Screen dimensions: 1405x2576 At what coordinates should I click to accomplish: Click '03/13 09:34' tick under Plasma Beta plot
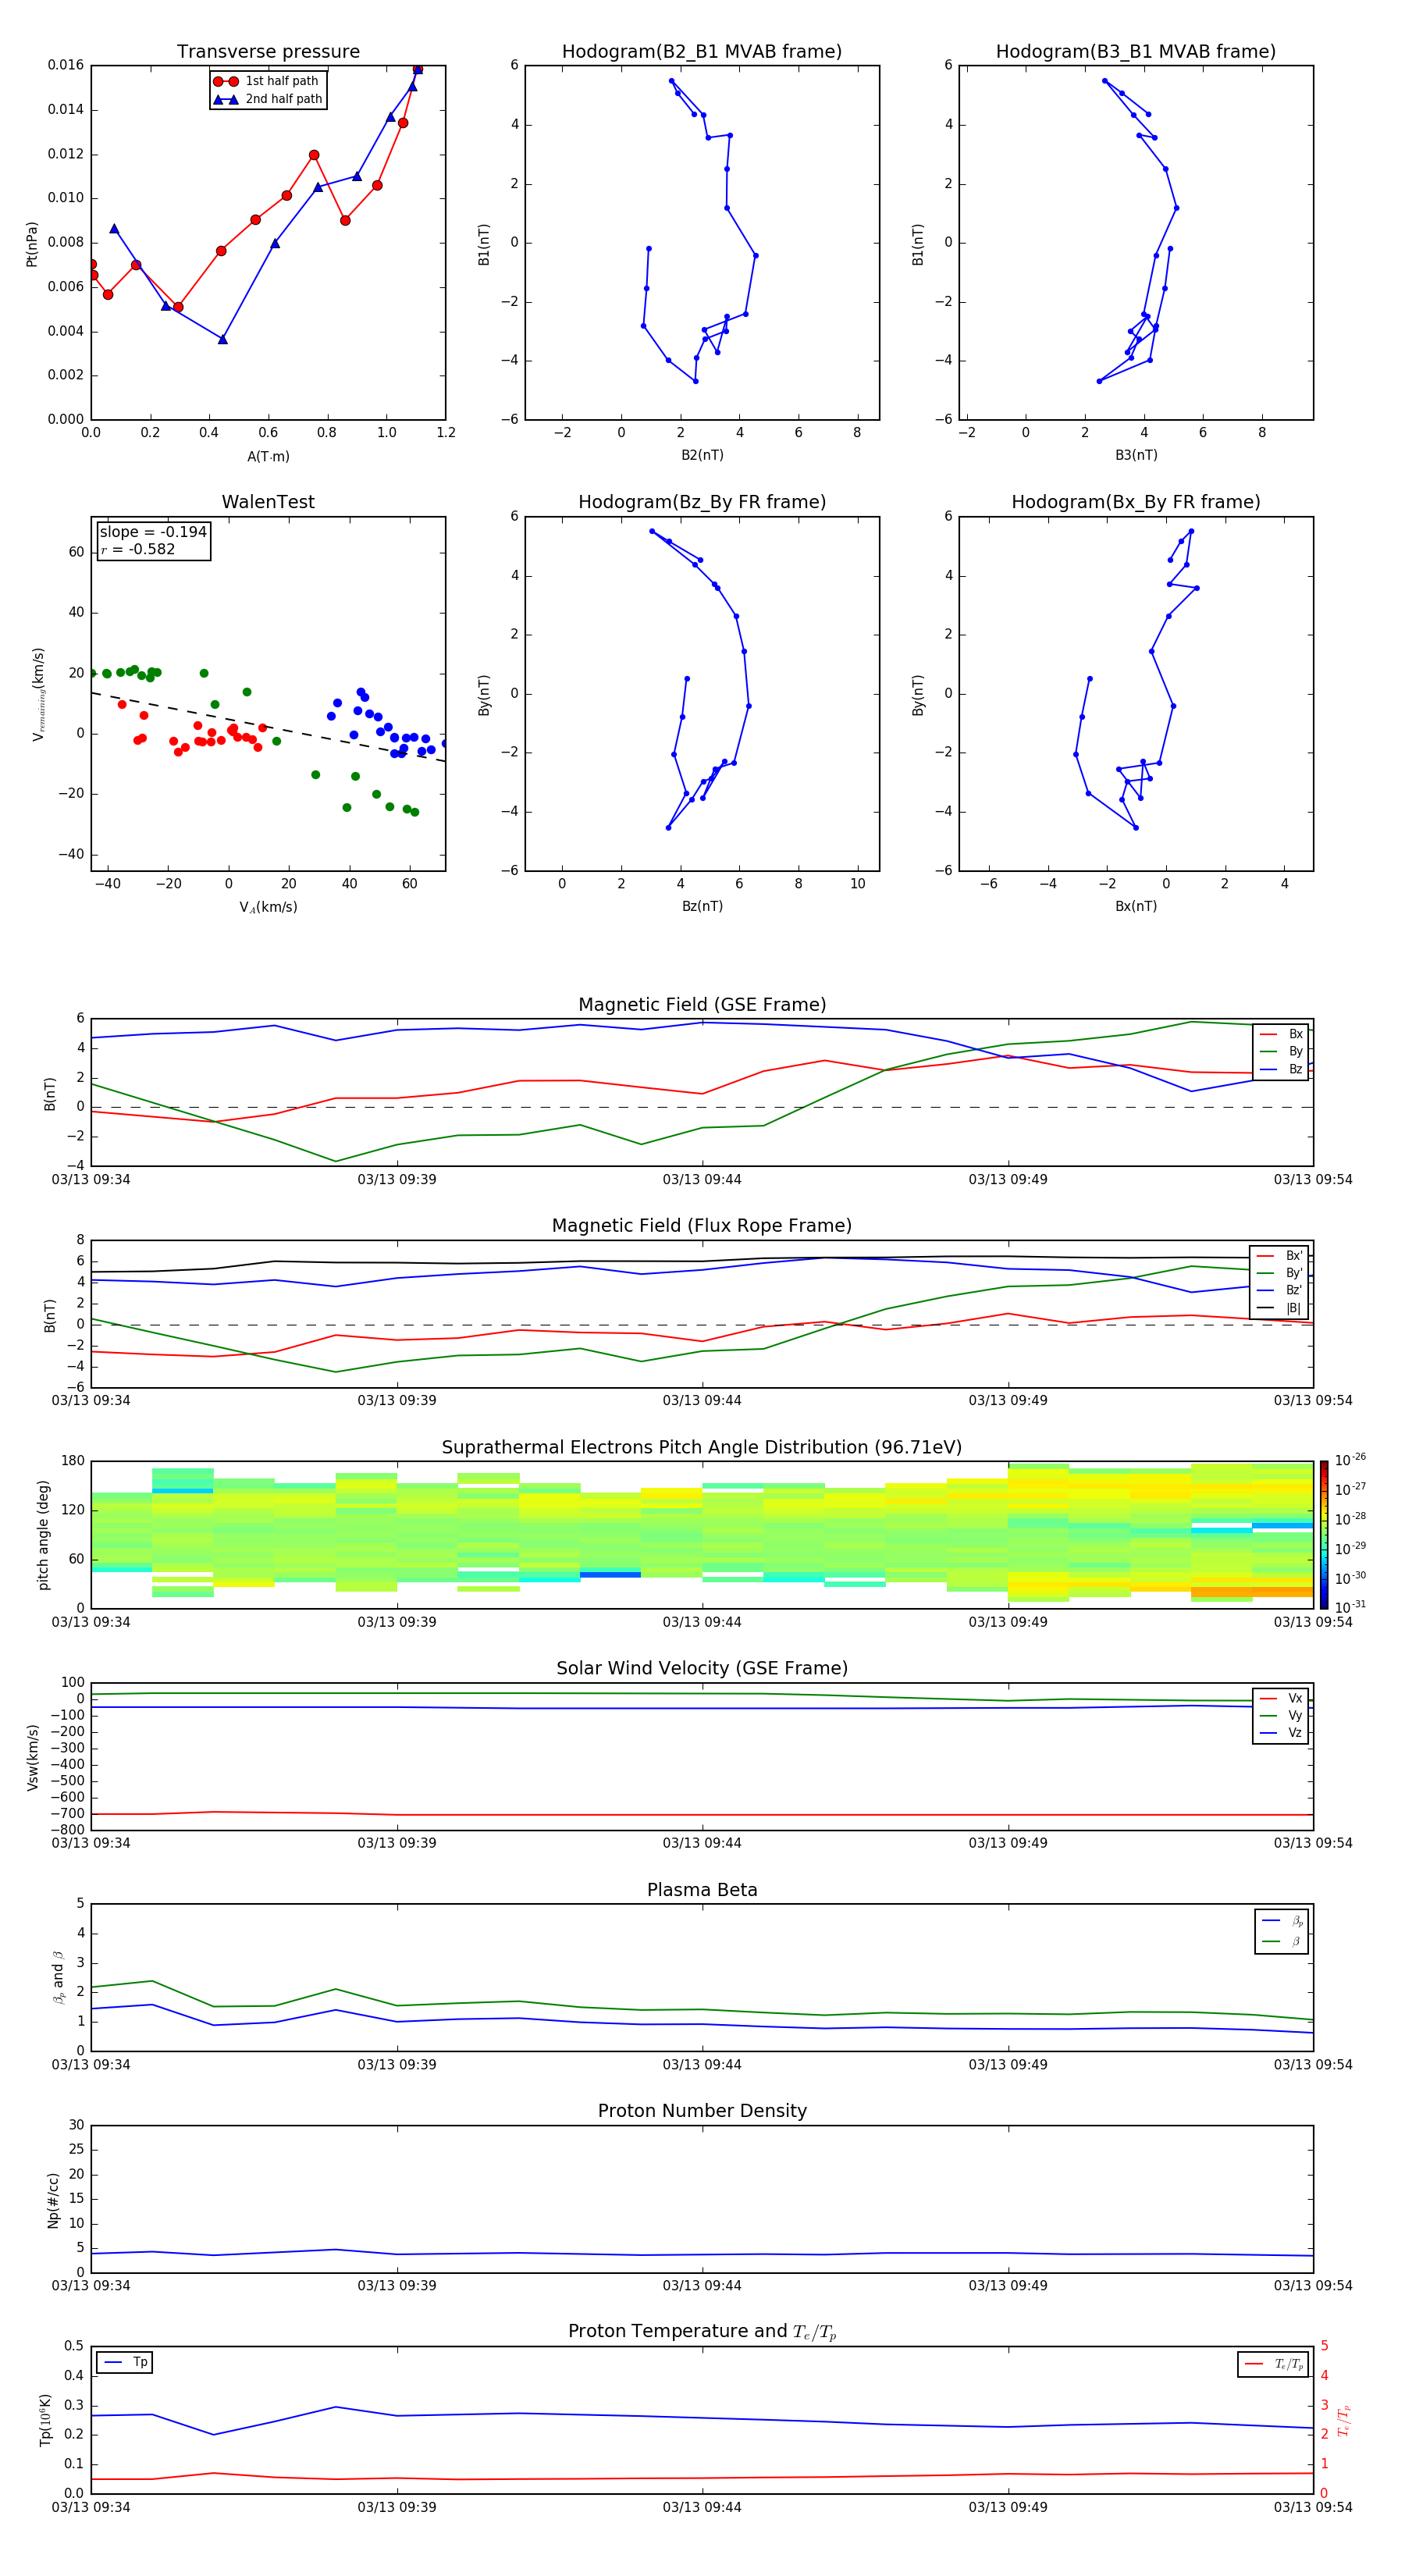[x=91, y=2064]
